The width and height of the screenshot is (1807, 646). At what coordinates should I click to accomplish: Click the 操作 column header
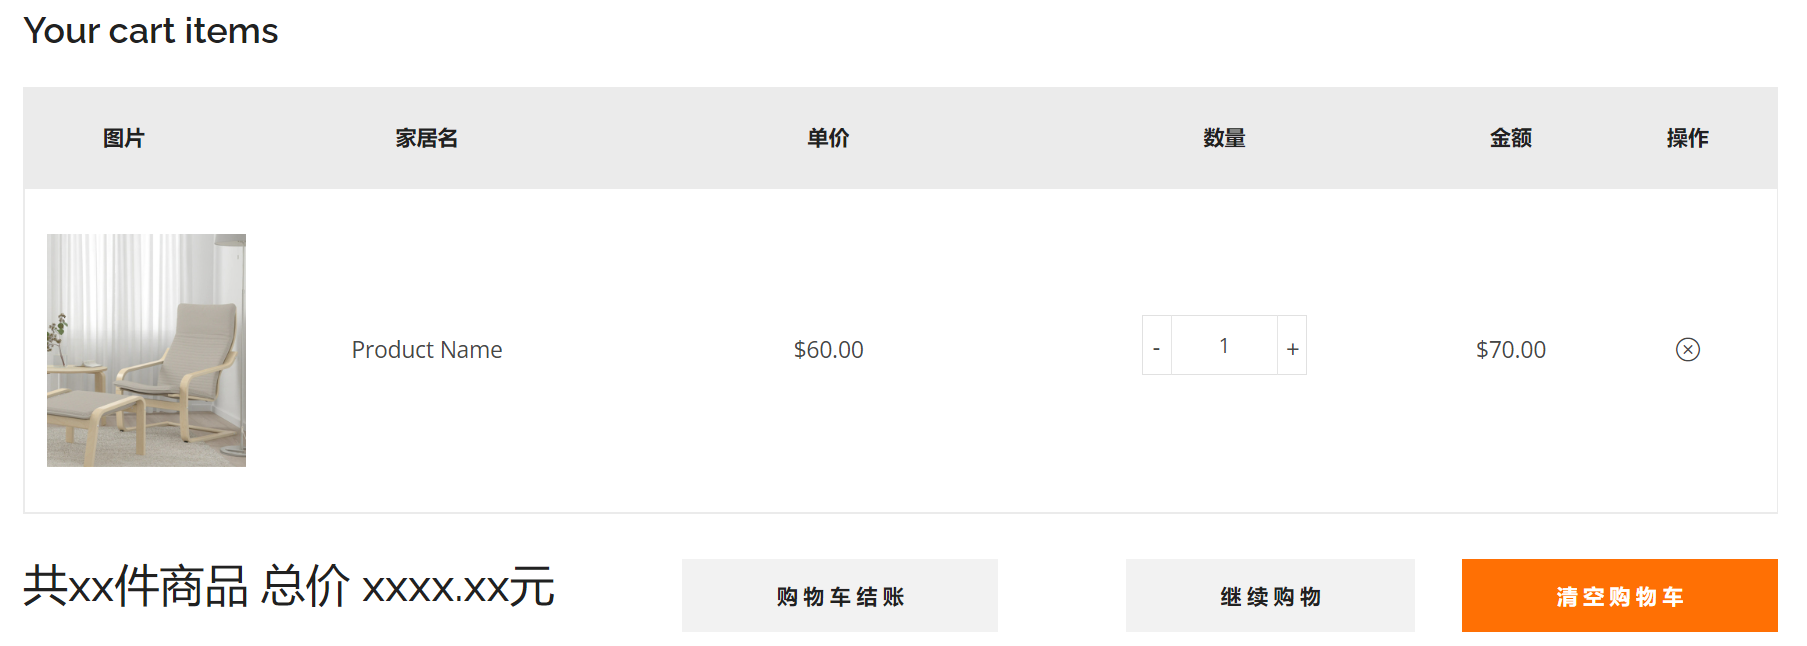click(x=1687, y=138)
